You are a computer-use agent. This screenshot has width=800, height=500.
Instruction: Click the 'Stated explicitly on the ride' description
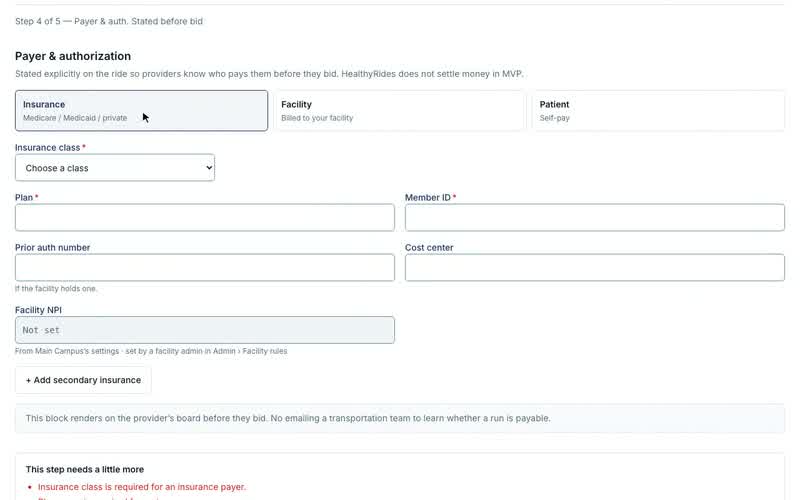pos(269,74)
